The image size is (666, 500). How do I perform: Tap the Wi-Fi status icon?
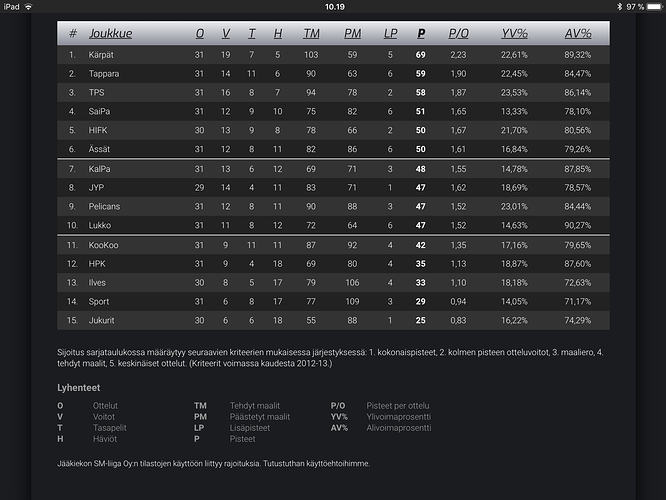[28, 7]
